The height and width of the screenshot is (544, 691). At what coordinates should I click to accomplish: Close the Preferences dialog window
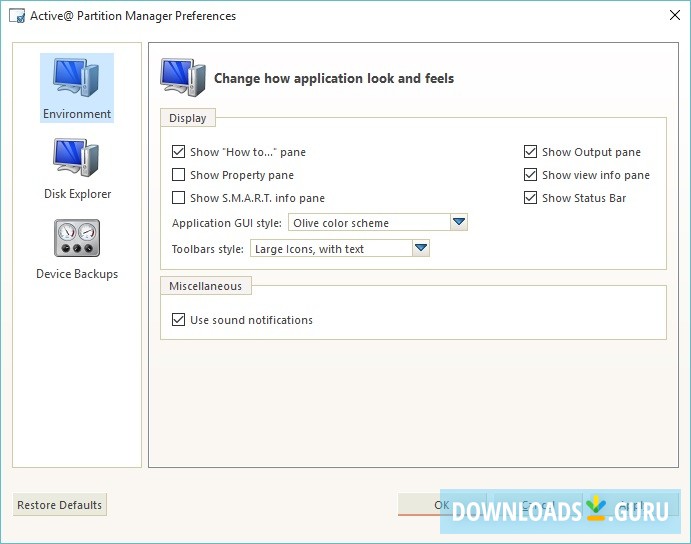pos(675,15)
